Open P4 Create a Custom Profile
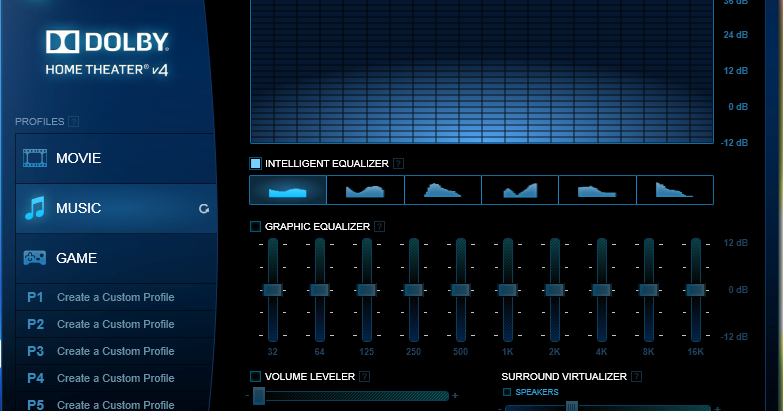This screenshot has width=783, height=411. pyautogui.click(x=116, y=378)
